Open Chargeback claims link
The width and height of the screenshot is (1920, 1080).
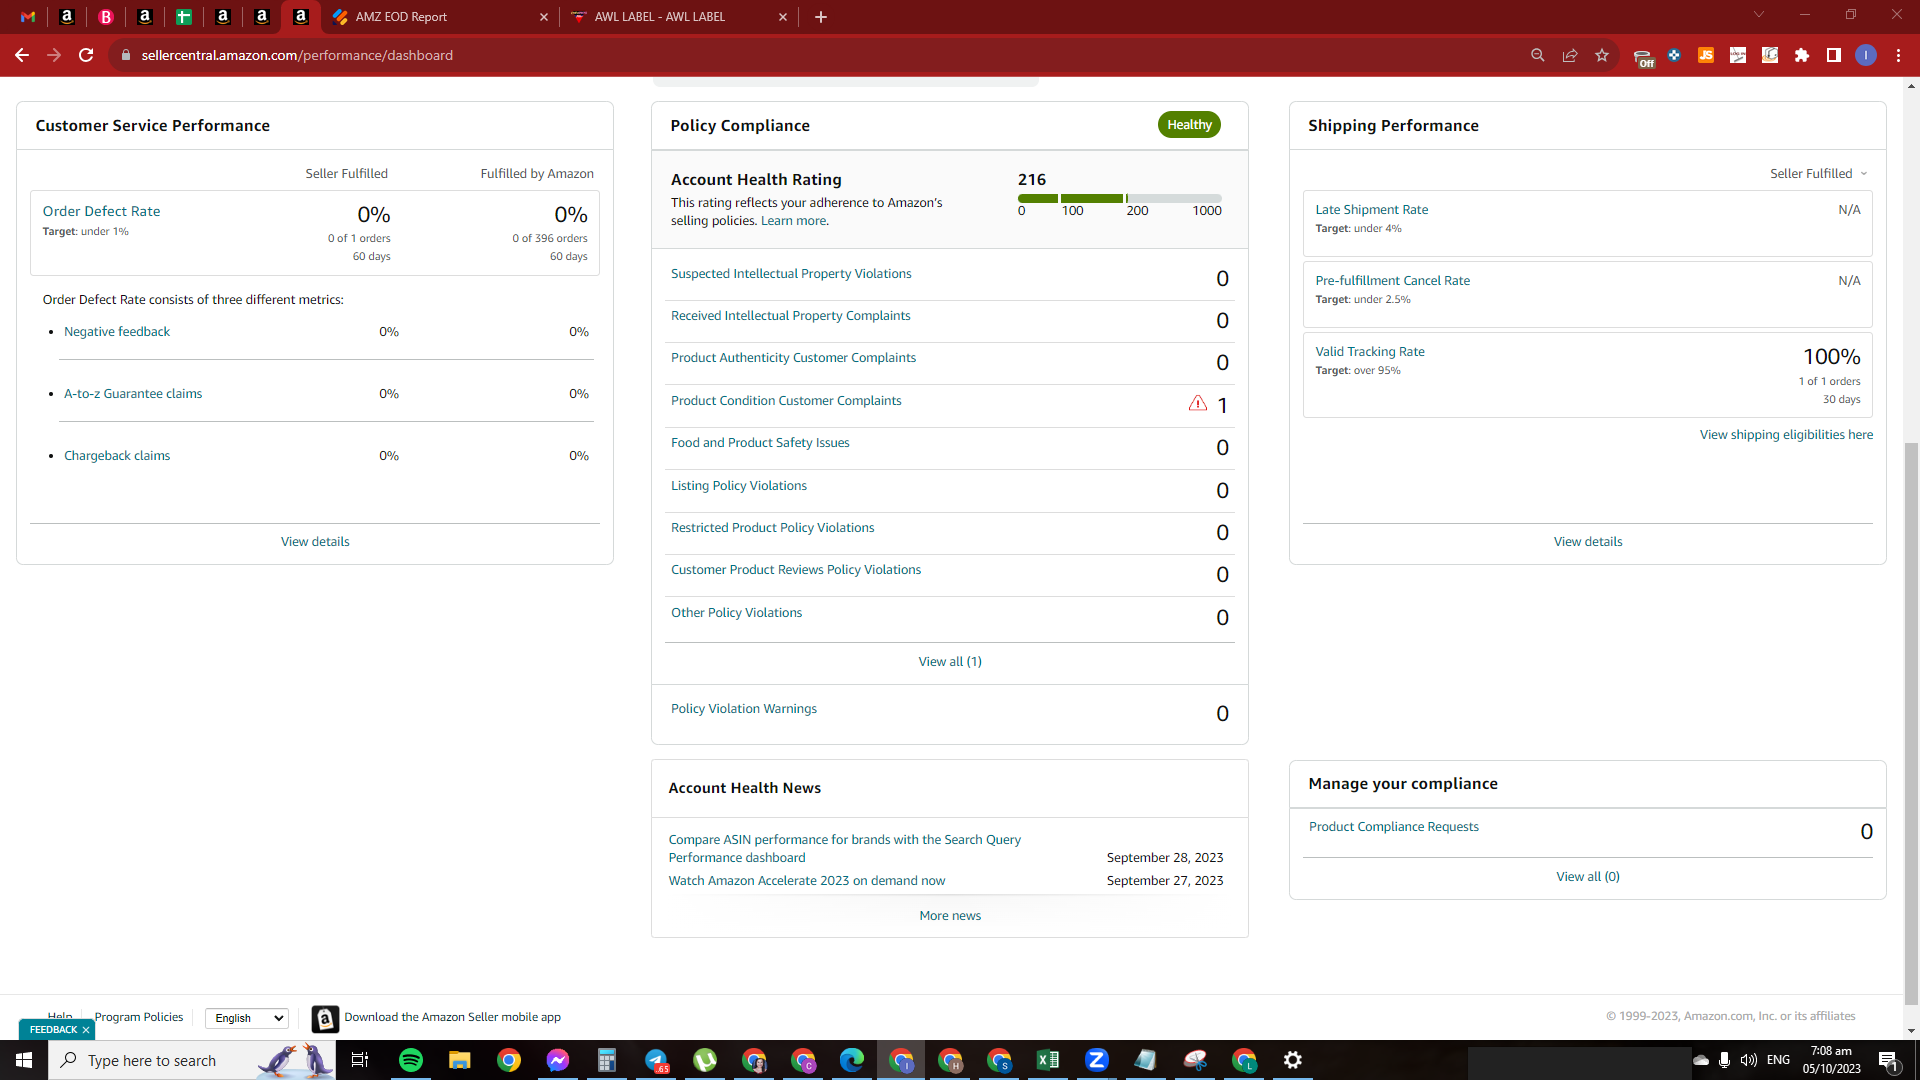117,456
